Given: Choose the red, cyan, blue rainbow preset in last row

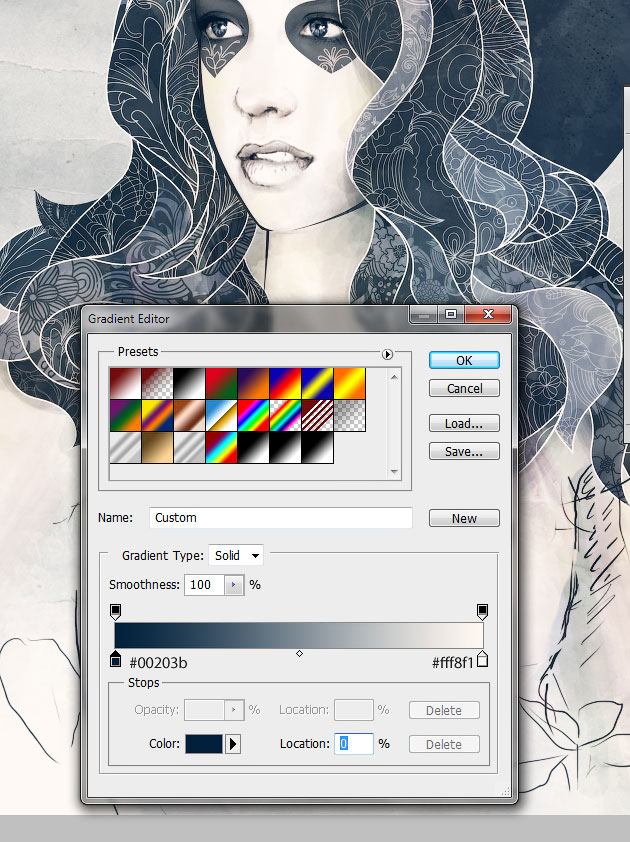Looking at the screenshot, I should coord(221,447).
